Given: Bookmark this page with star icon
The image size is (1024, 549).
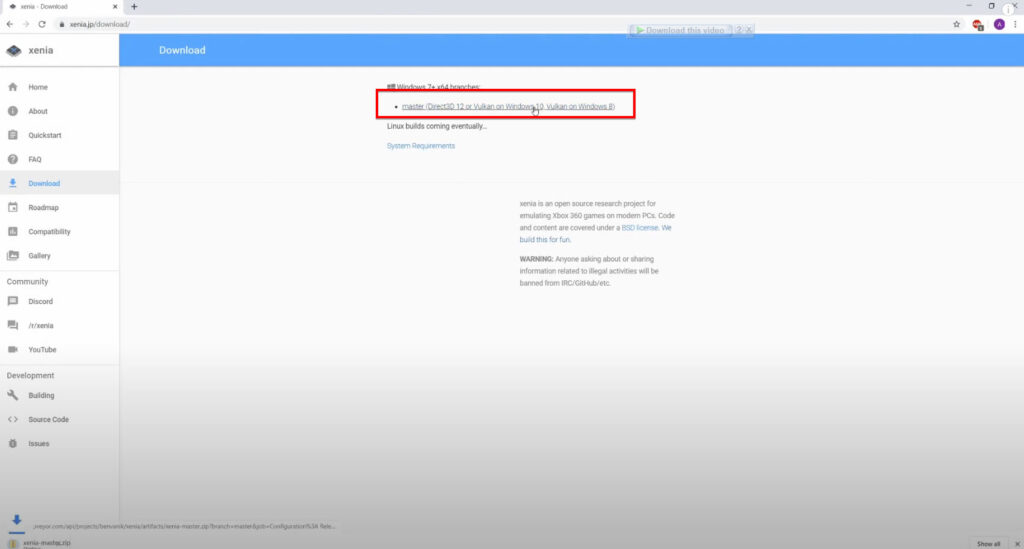Looking at the screenshot, I should pos(956,24).
